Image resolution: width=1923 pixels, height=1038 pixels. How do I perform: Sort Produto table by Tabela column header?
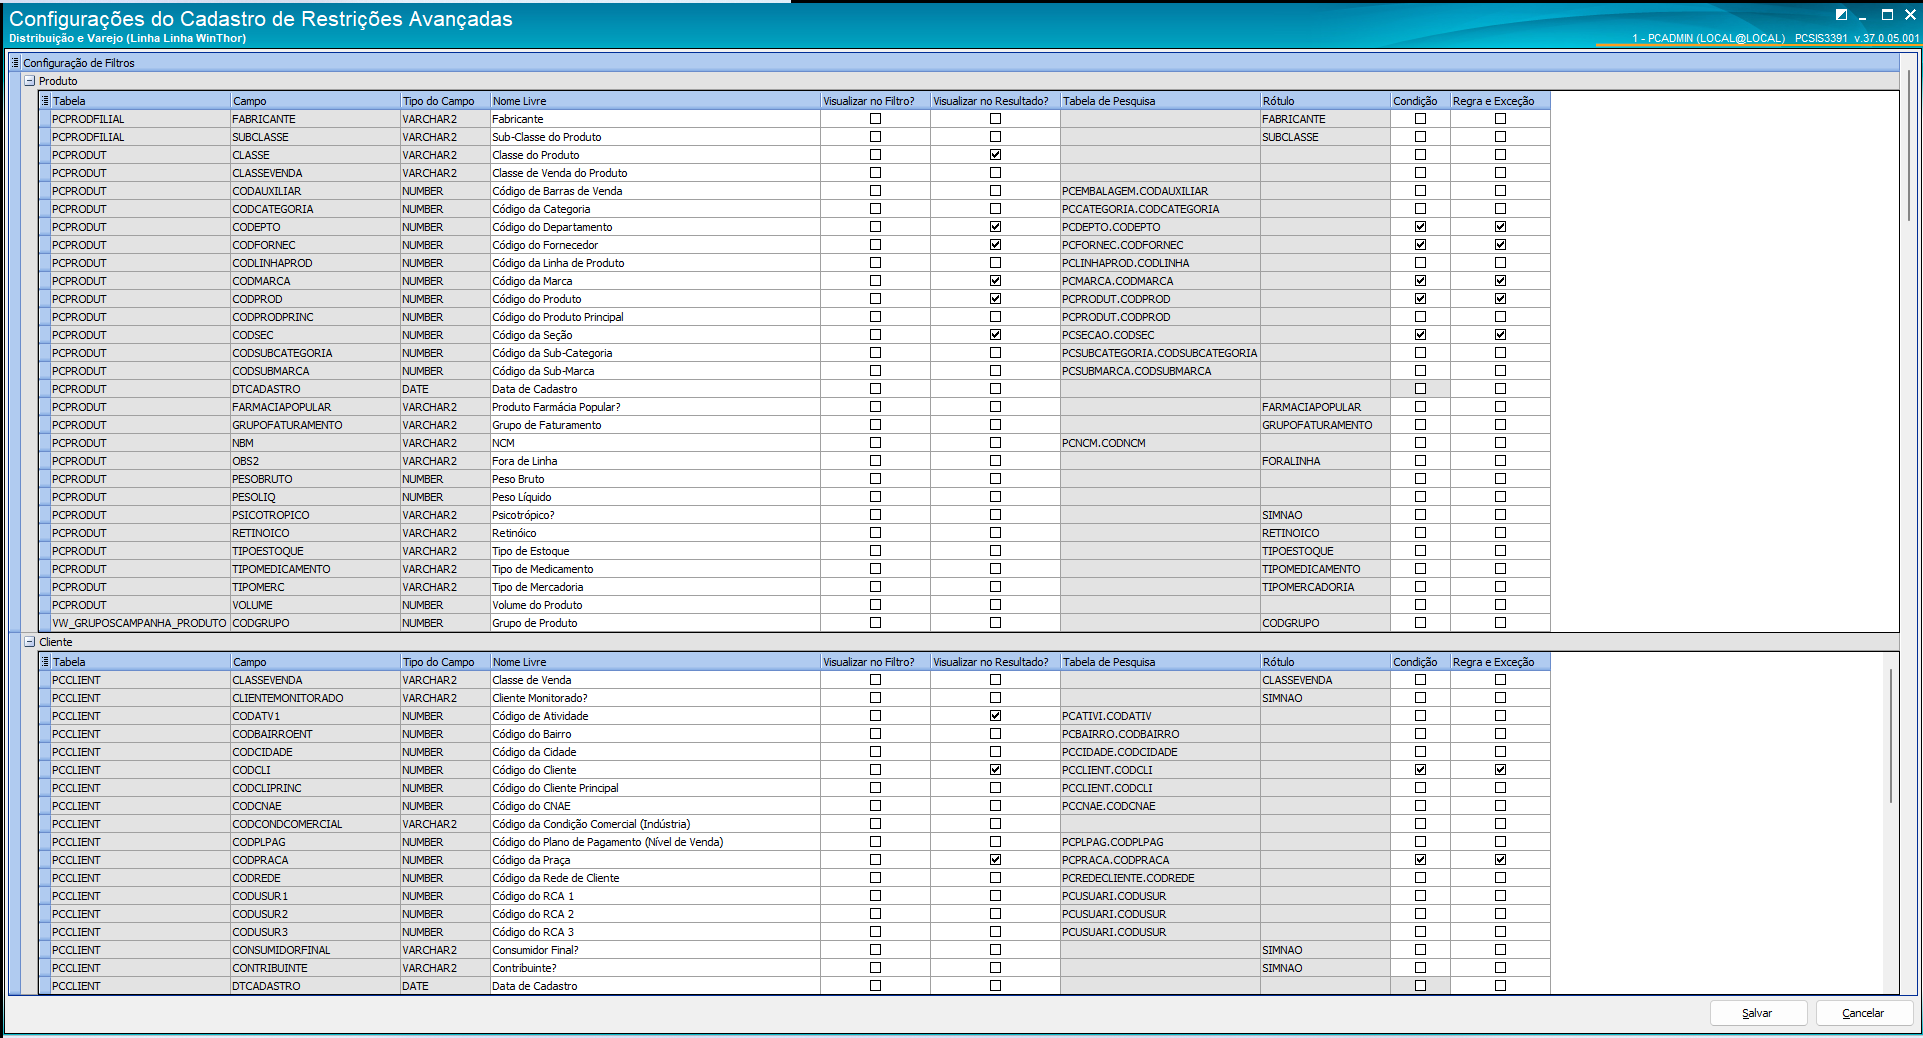[140, 101]
